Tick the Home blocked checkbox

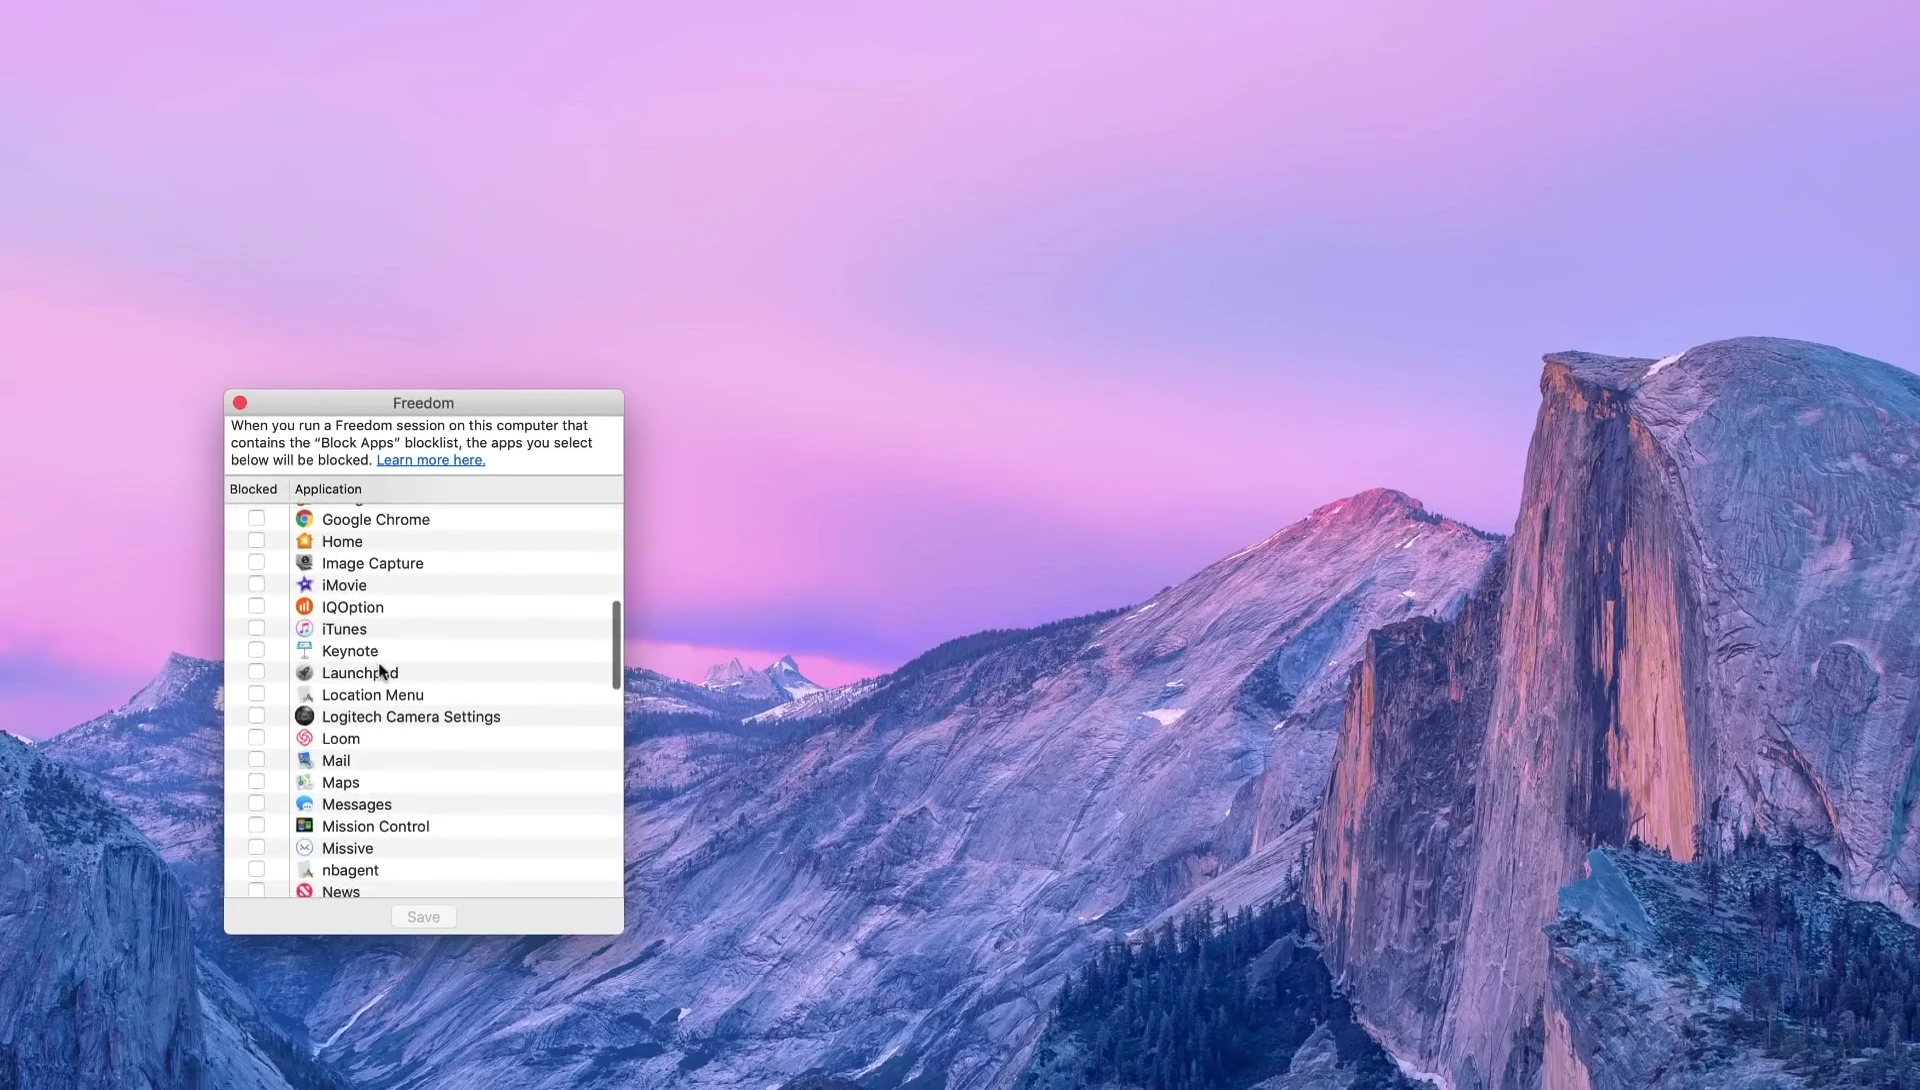257,540
